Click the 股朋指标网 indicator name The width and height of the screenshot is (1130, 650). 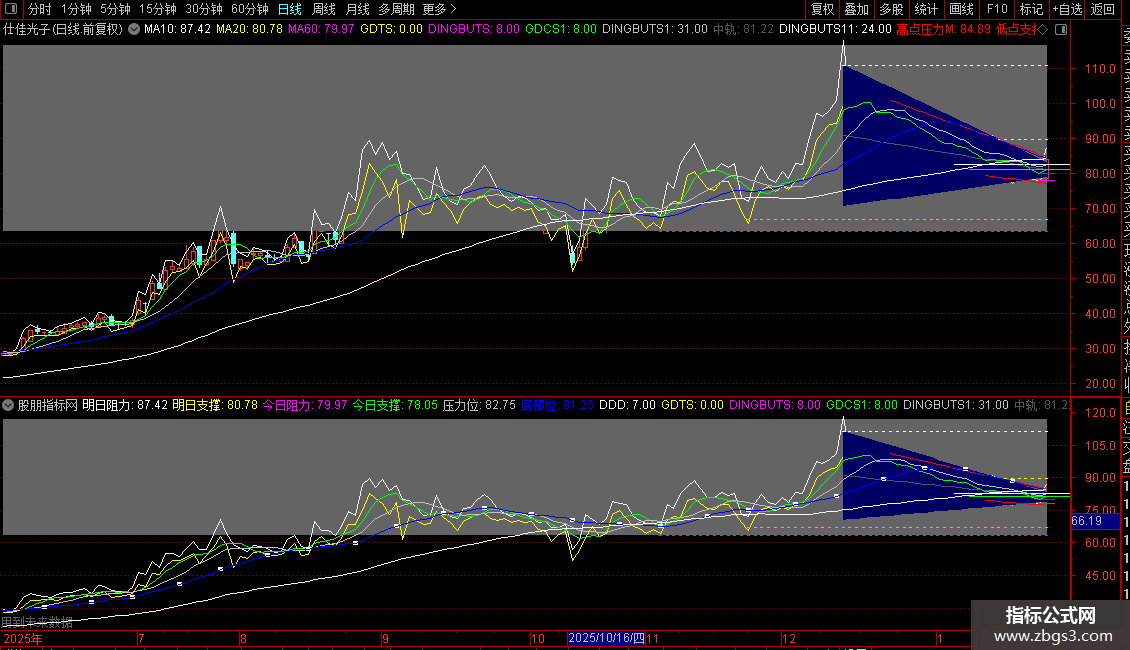point(48,405)
